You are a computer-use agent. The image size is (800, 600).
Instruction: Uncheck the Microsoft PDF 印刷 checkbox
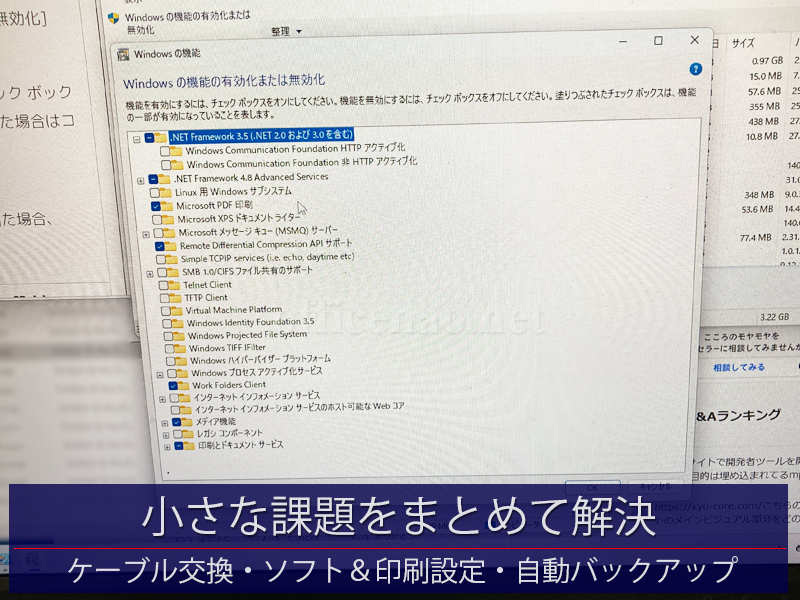coord(155,205)
